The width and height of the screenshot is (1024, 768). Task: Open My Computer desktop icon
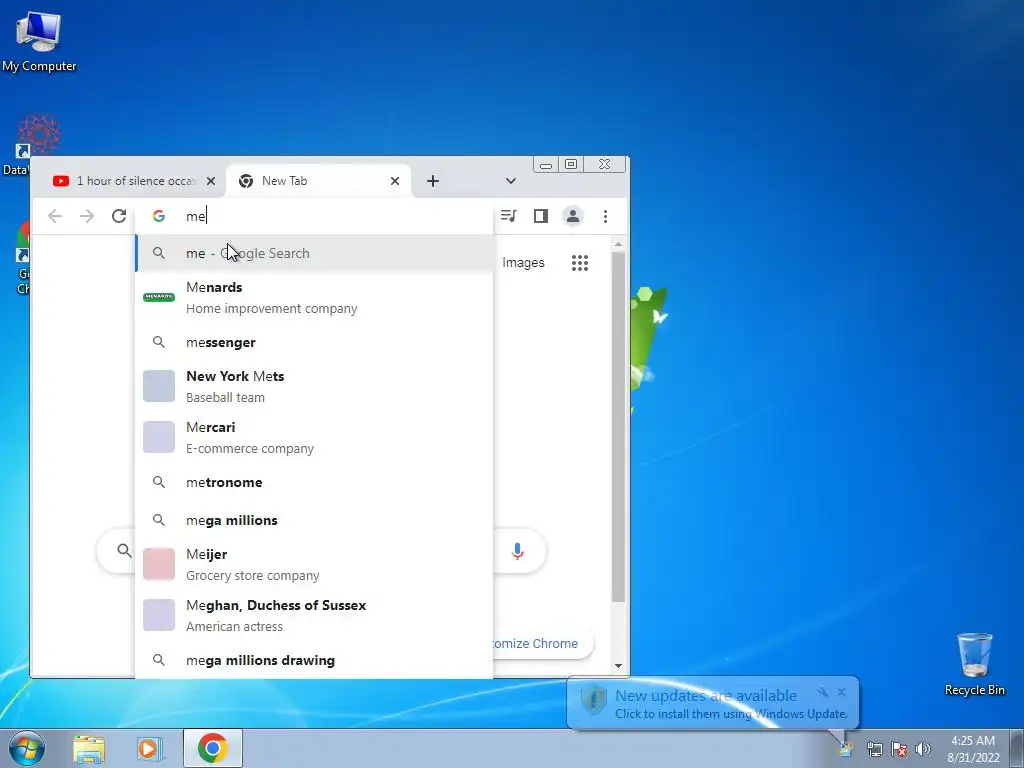(x=39, y=40)
